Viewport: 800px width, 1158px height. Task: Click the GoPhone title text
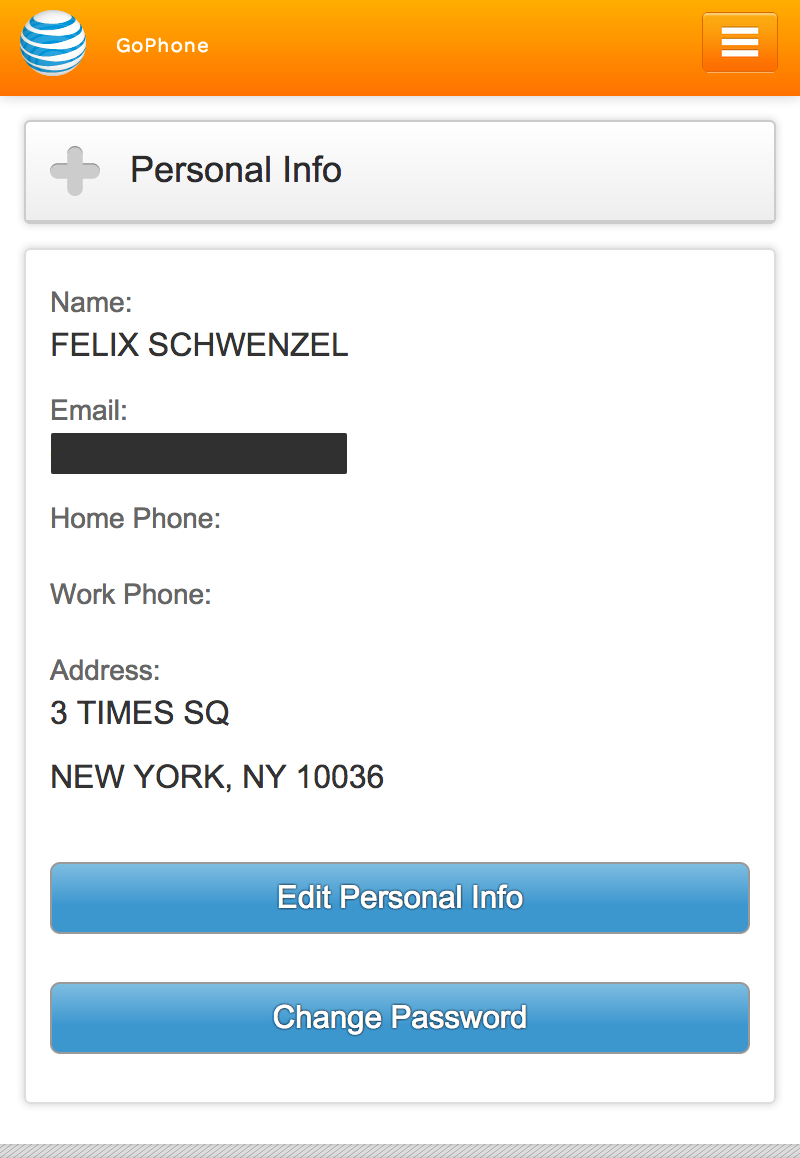tap(163, 46)
